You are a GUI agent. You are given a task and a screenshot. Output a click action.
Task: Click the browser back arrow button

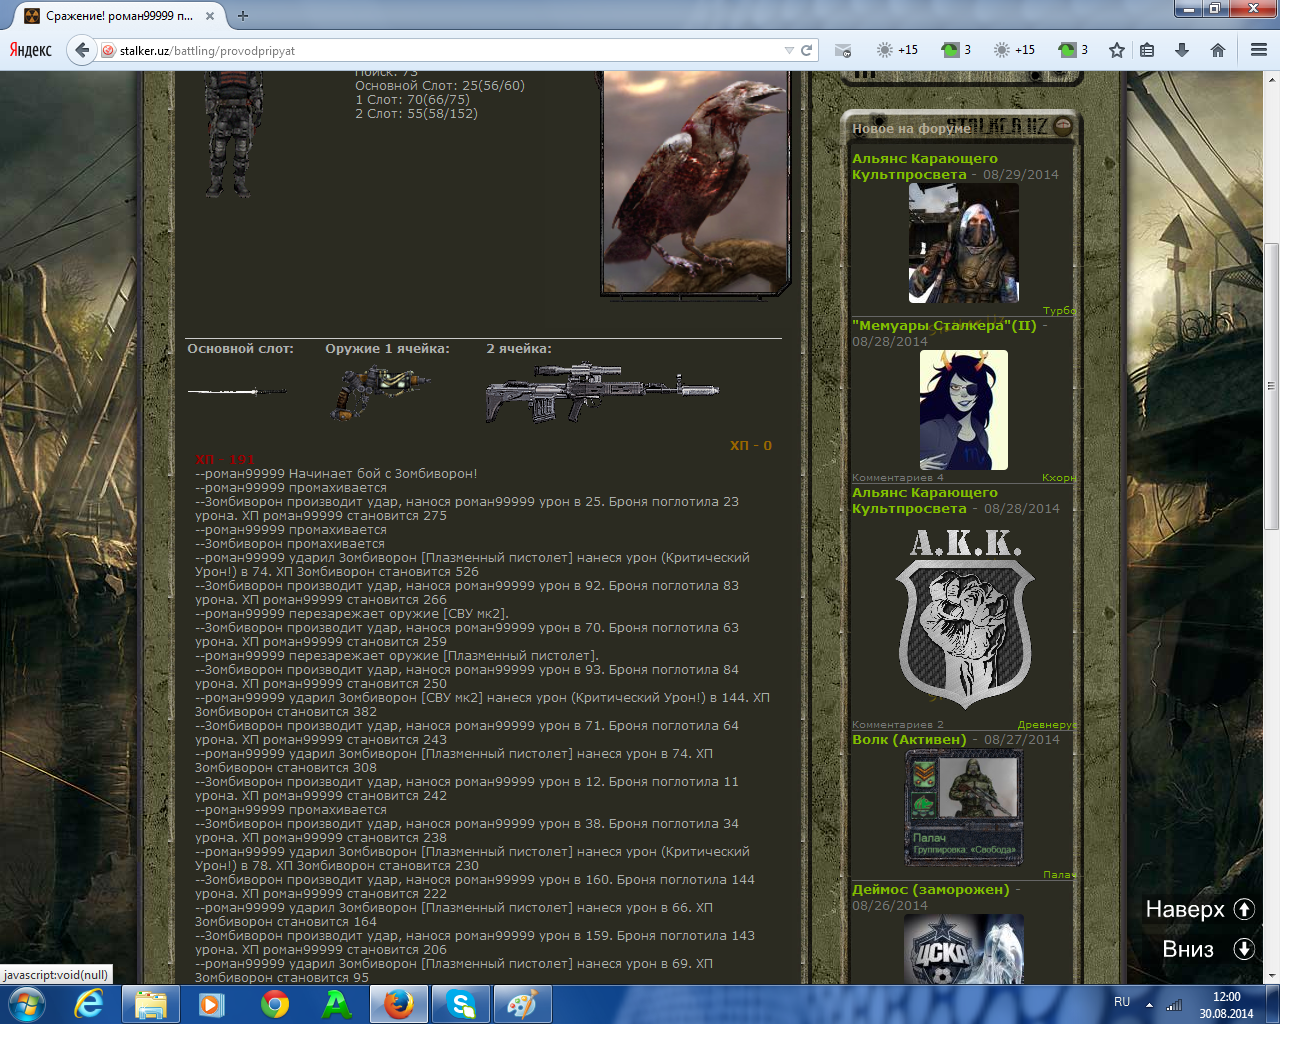coord(82,50)
